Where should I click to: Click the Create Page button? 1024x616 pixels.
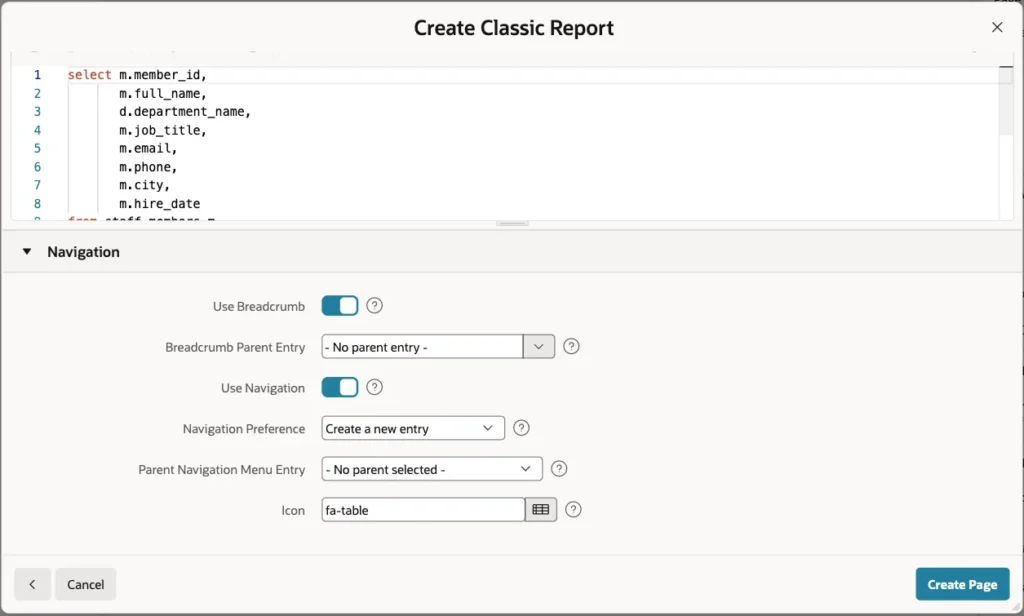tap(963, 584)
